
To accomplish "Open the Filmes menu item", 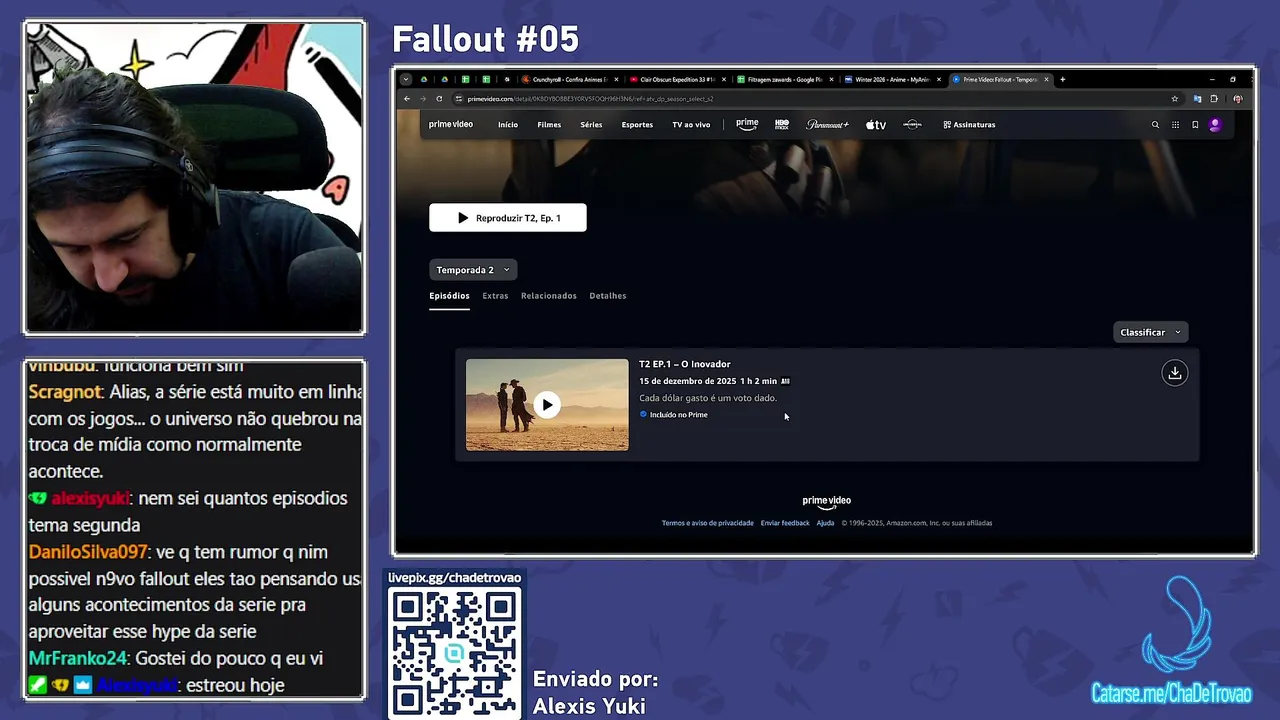I will [549, 125].
